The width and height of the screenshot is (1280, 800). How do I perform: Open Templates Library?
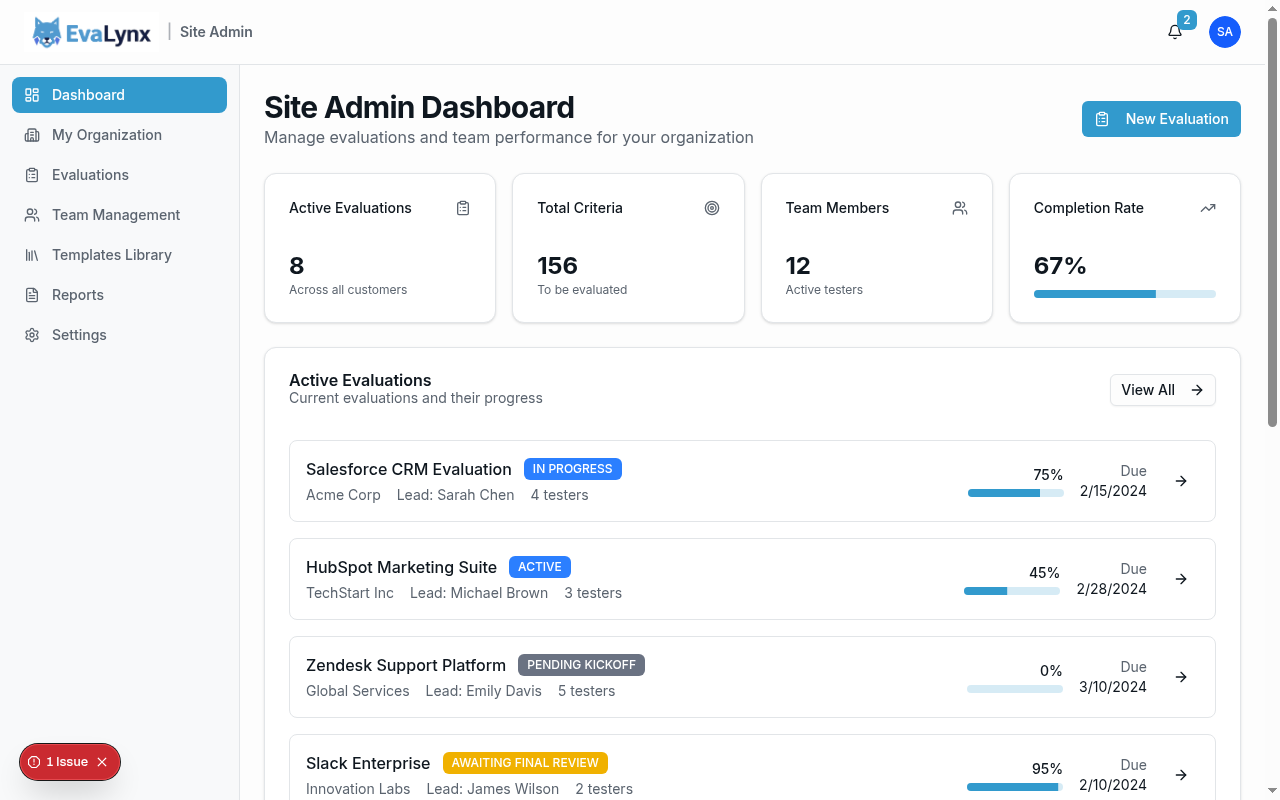pos(119,255)
